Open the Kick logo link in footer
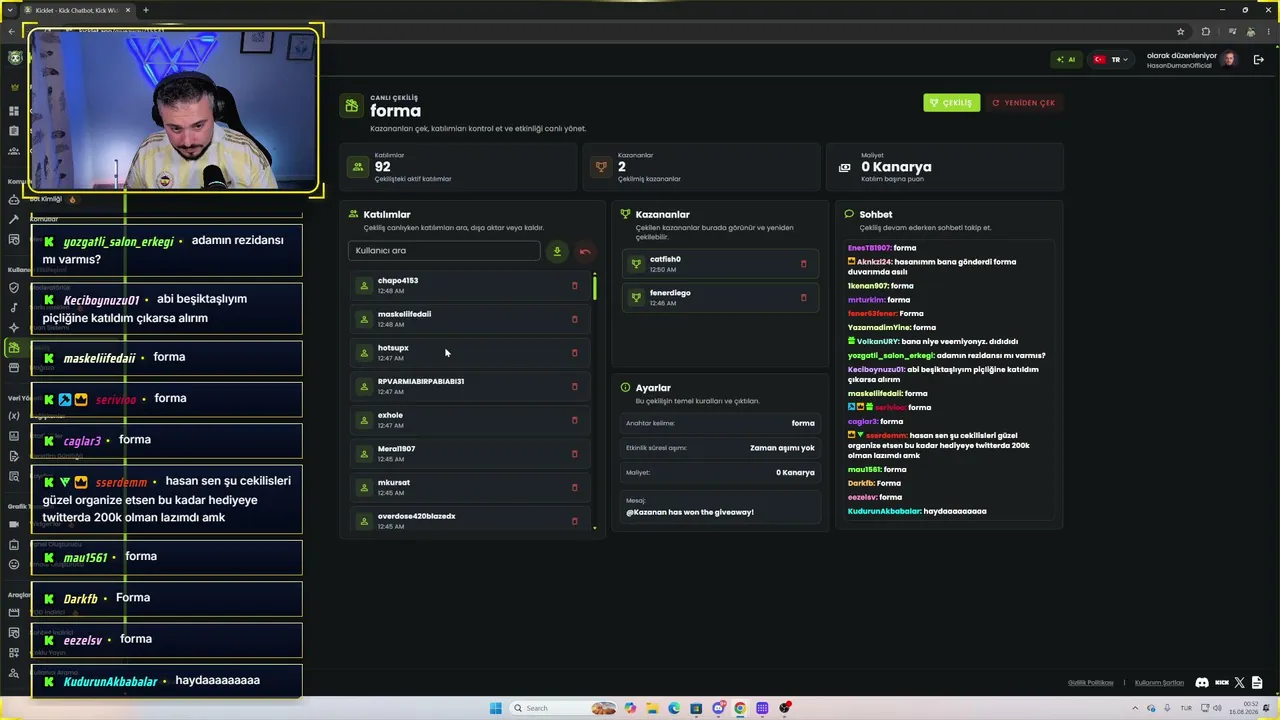Viewport: 1280px width, 720px height. pos(1222,683)
